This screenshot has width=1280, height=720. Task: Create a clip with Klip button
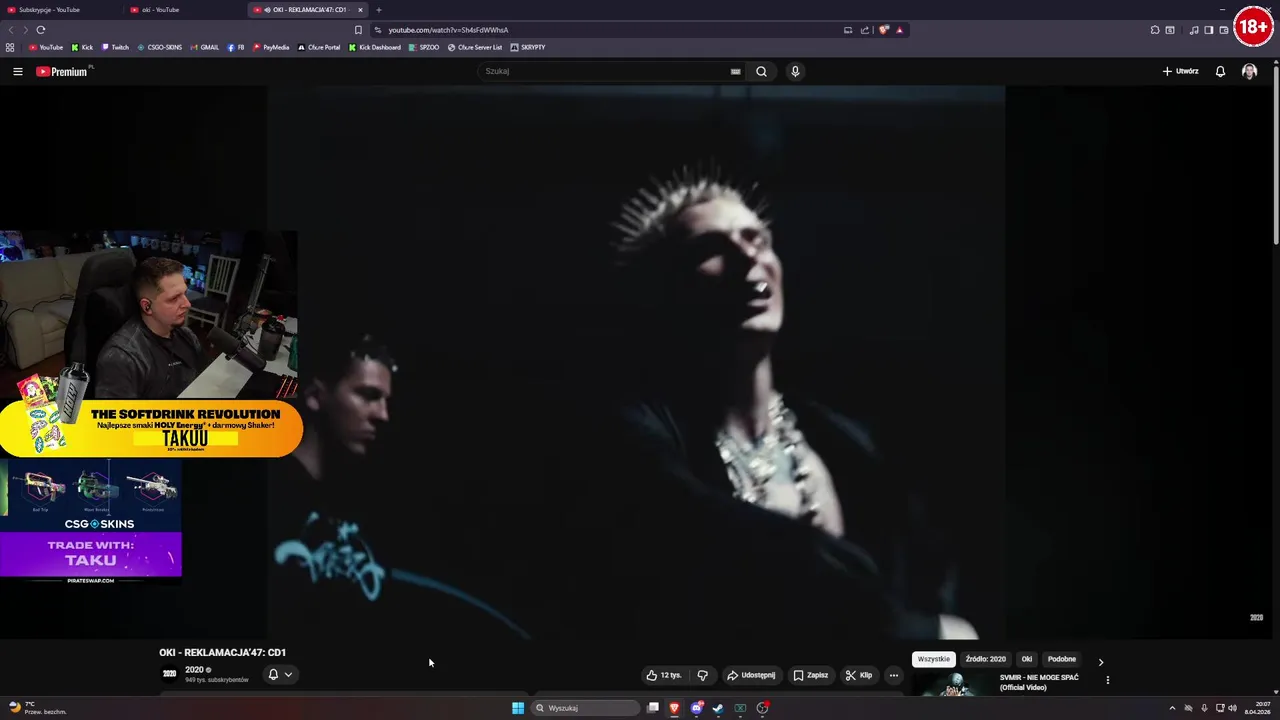(x=859, y=675)
